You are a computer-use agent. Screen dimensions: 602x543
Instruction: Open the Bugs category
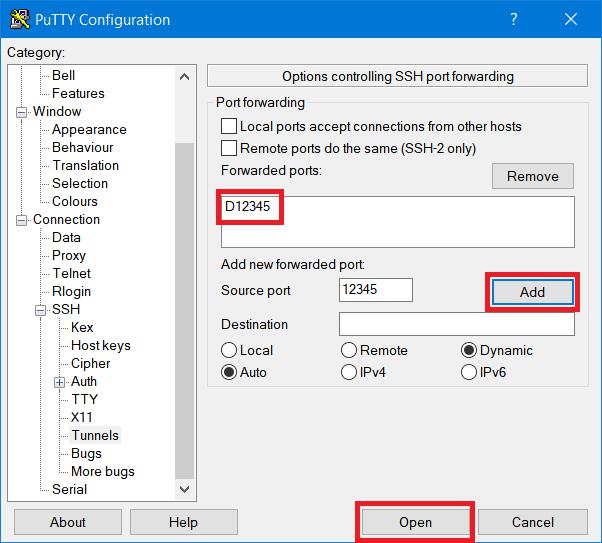(86, 454)
